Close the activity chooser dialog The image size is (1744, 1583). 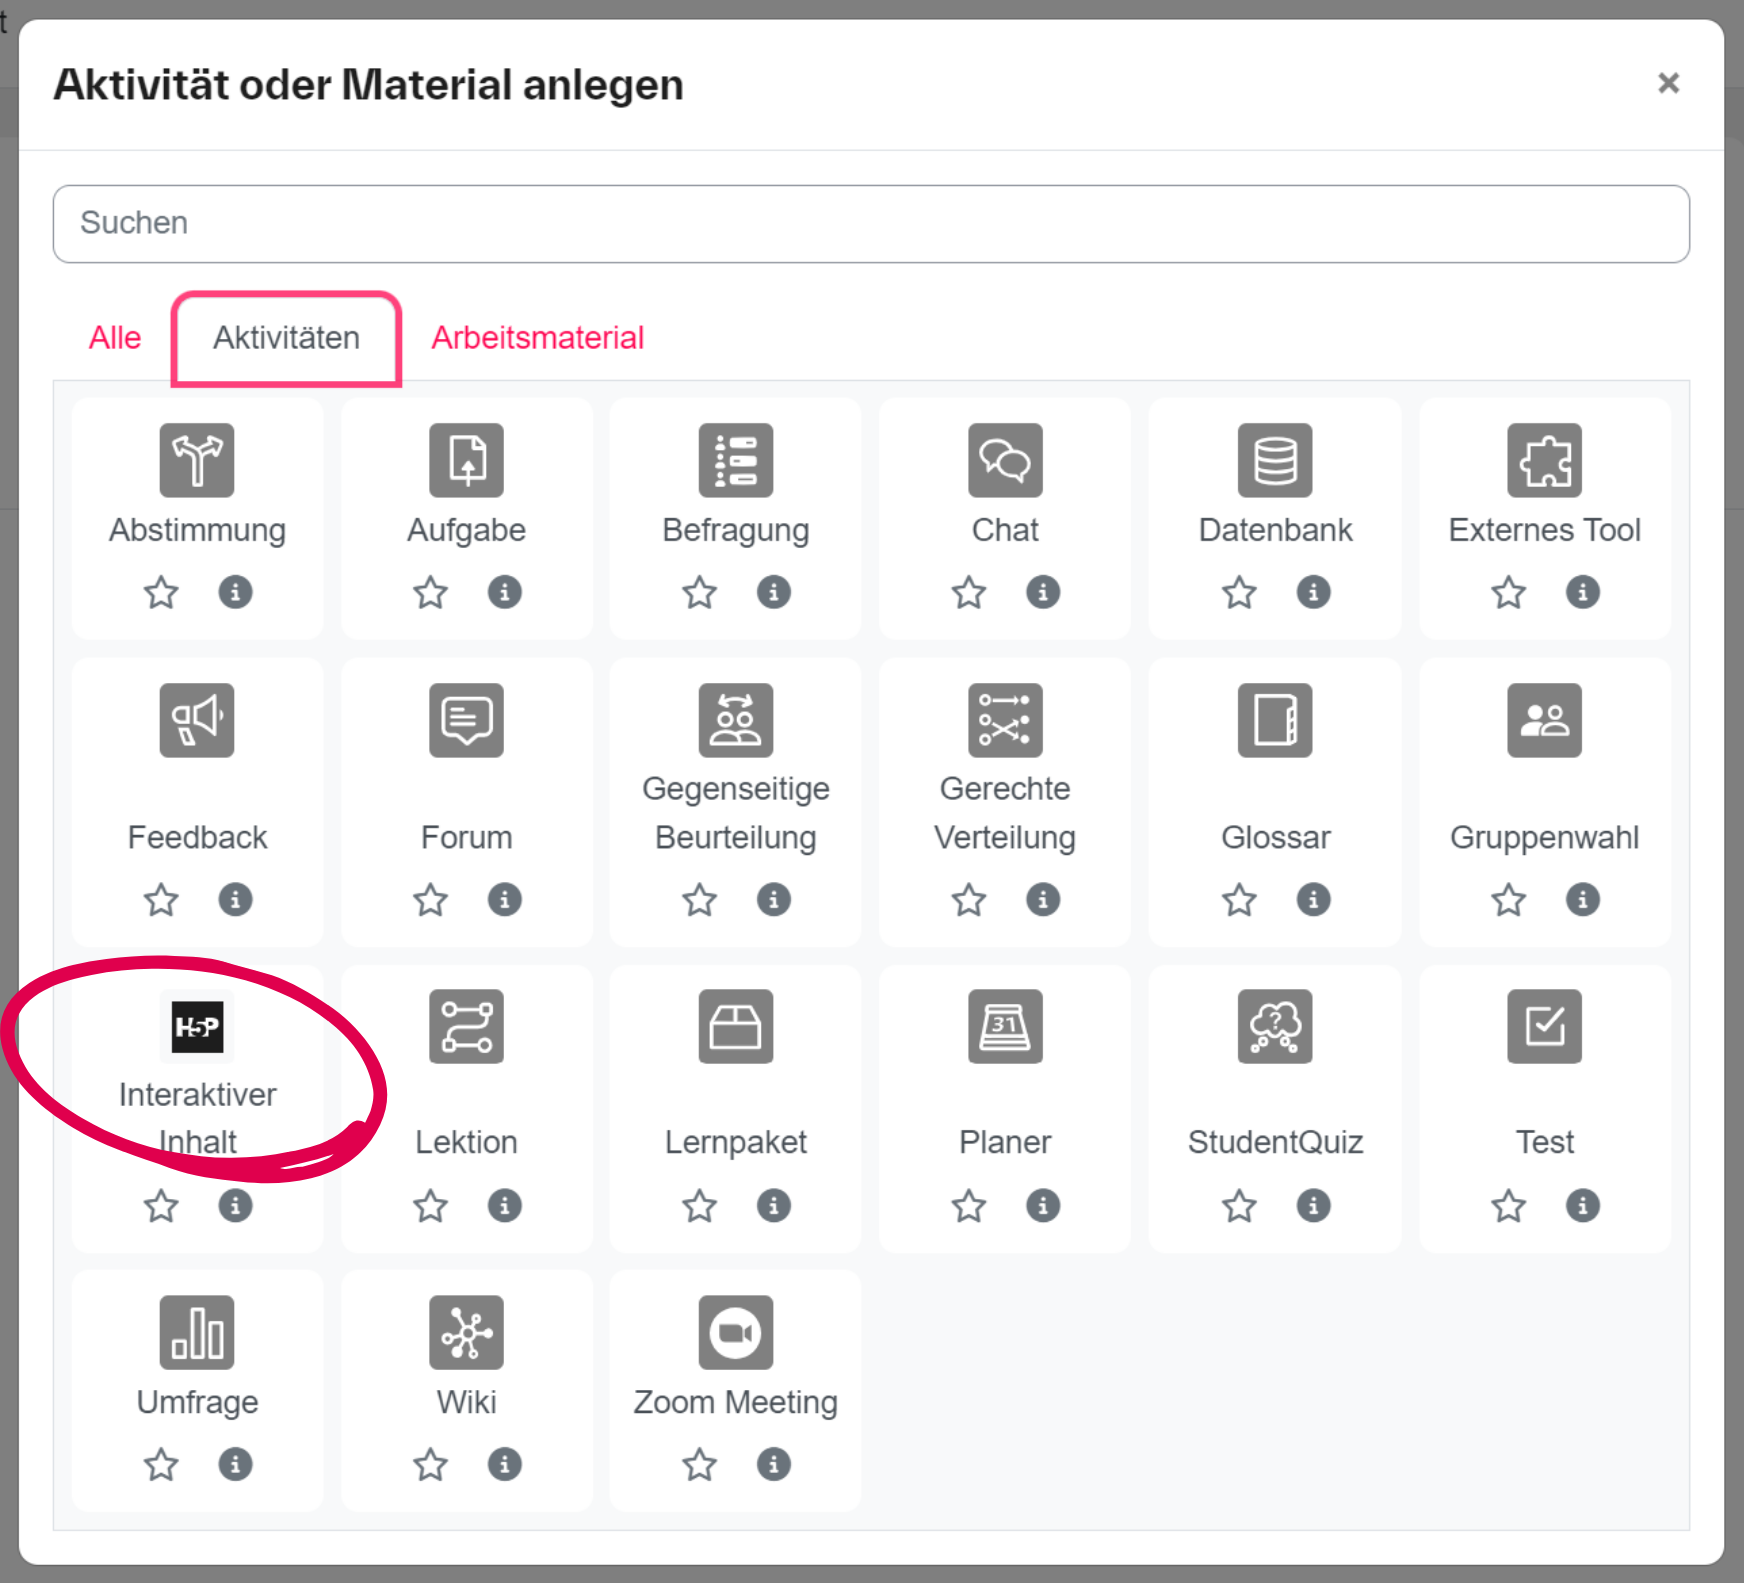1668,84
